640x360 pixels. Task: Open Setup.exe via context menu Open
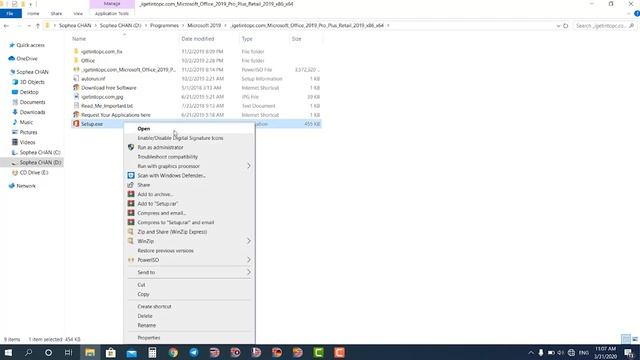pos(144,129)
